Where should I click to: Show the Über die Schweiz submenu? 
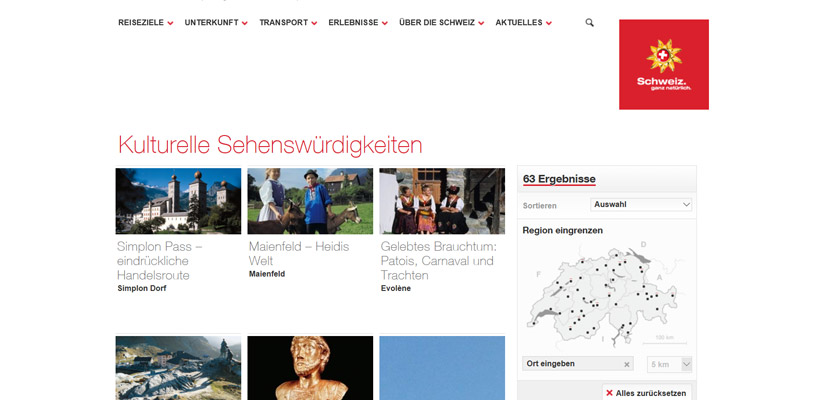click(441, 23)
